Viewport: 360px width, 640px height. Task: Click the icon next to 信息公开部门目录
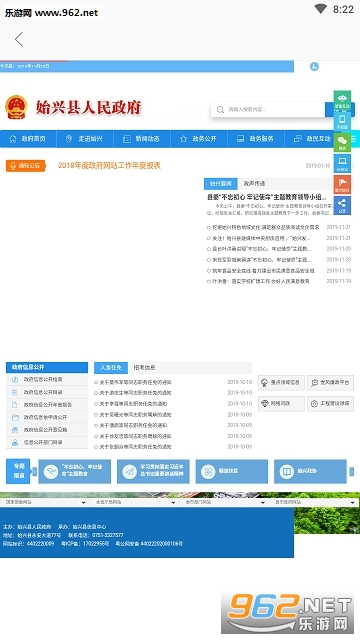15,442
